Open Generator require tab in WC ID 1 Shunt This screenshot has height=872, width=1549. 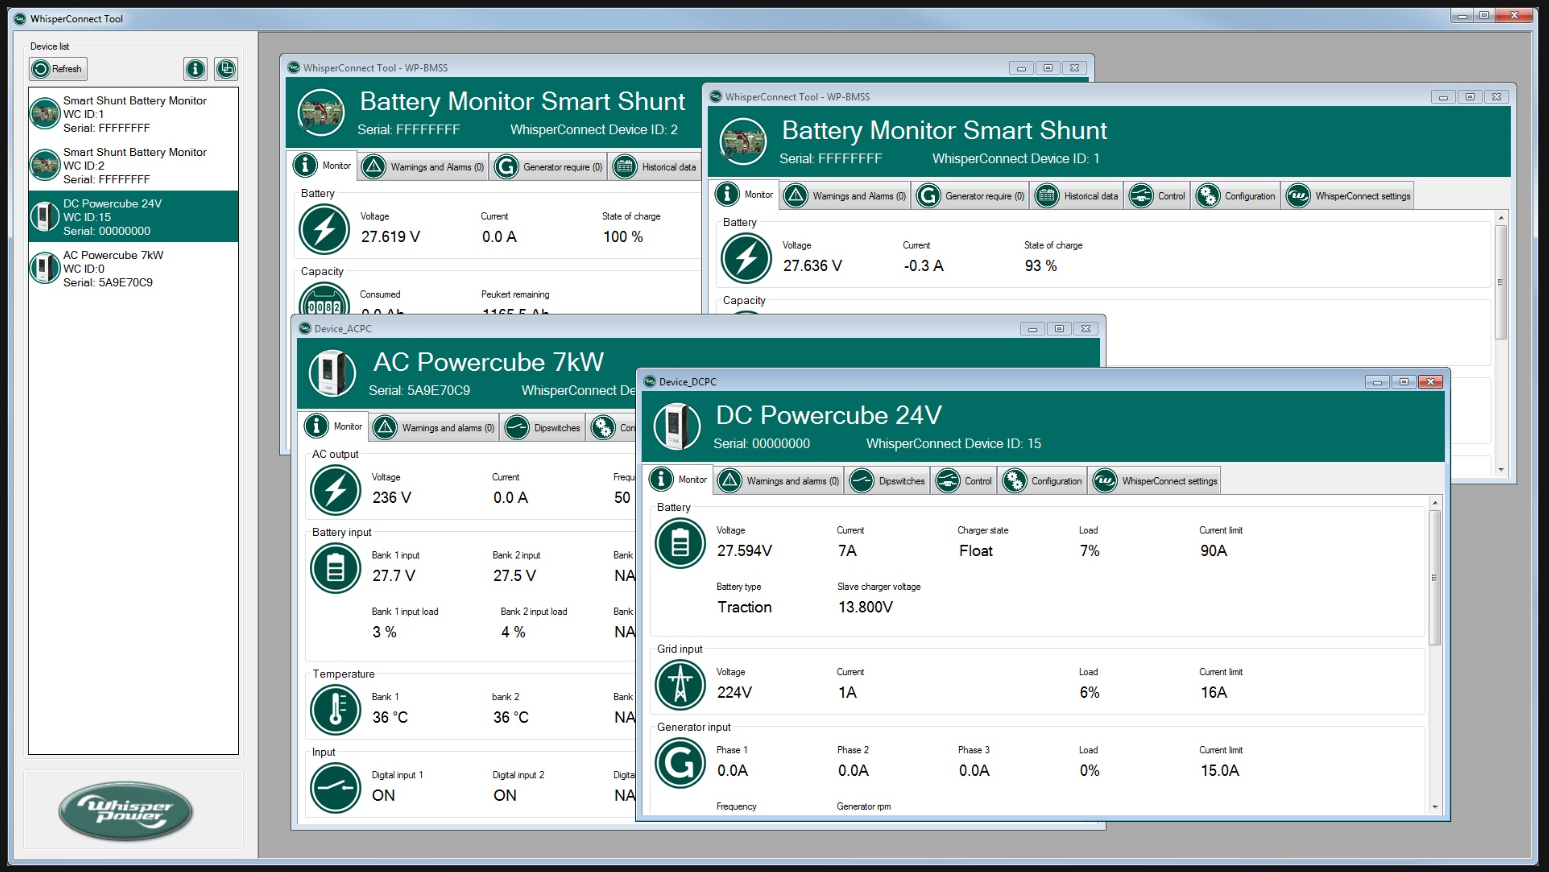tap(971, 196)
